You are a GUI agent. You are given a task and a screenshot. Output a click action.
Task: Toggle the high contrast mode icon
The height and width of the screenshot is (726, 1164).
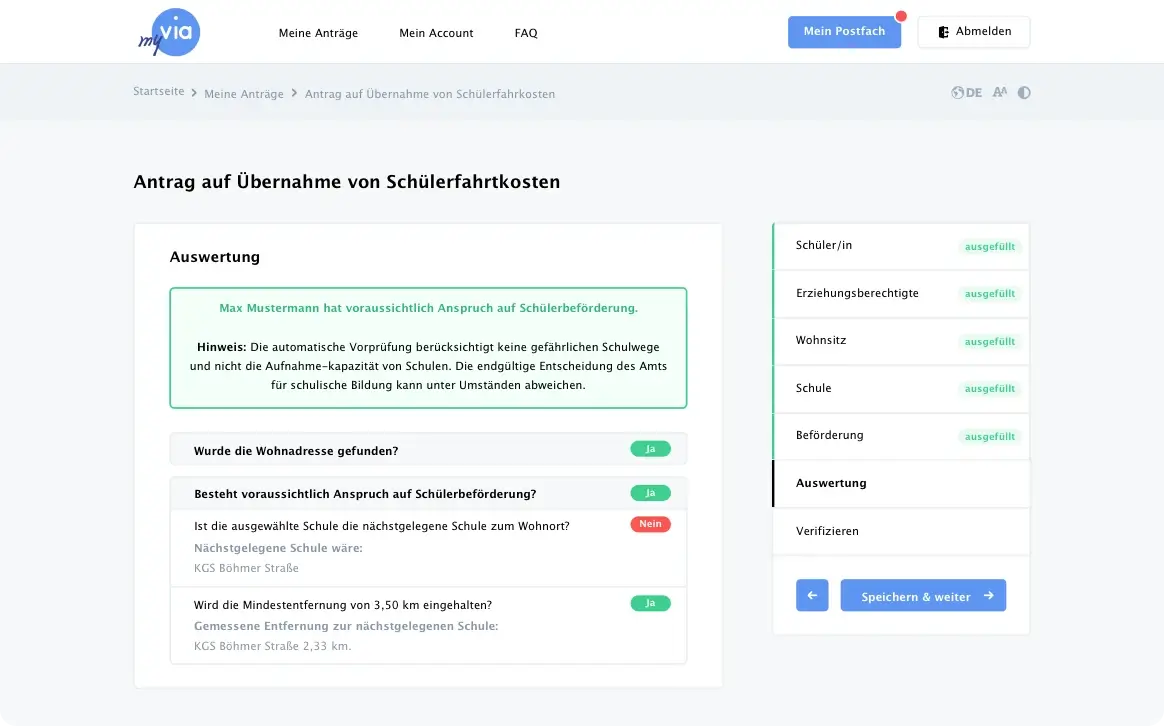[x=1024, y=93]
